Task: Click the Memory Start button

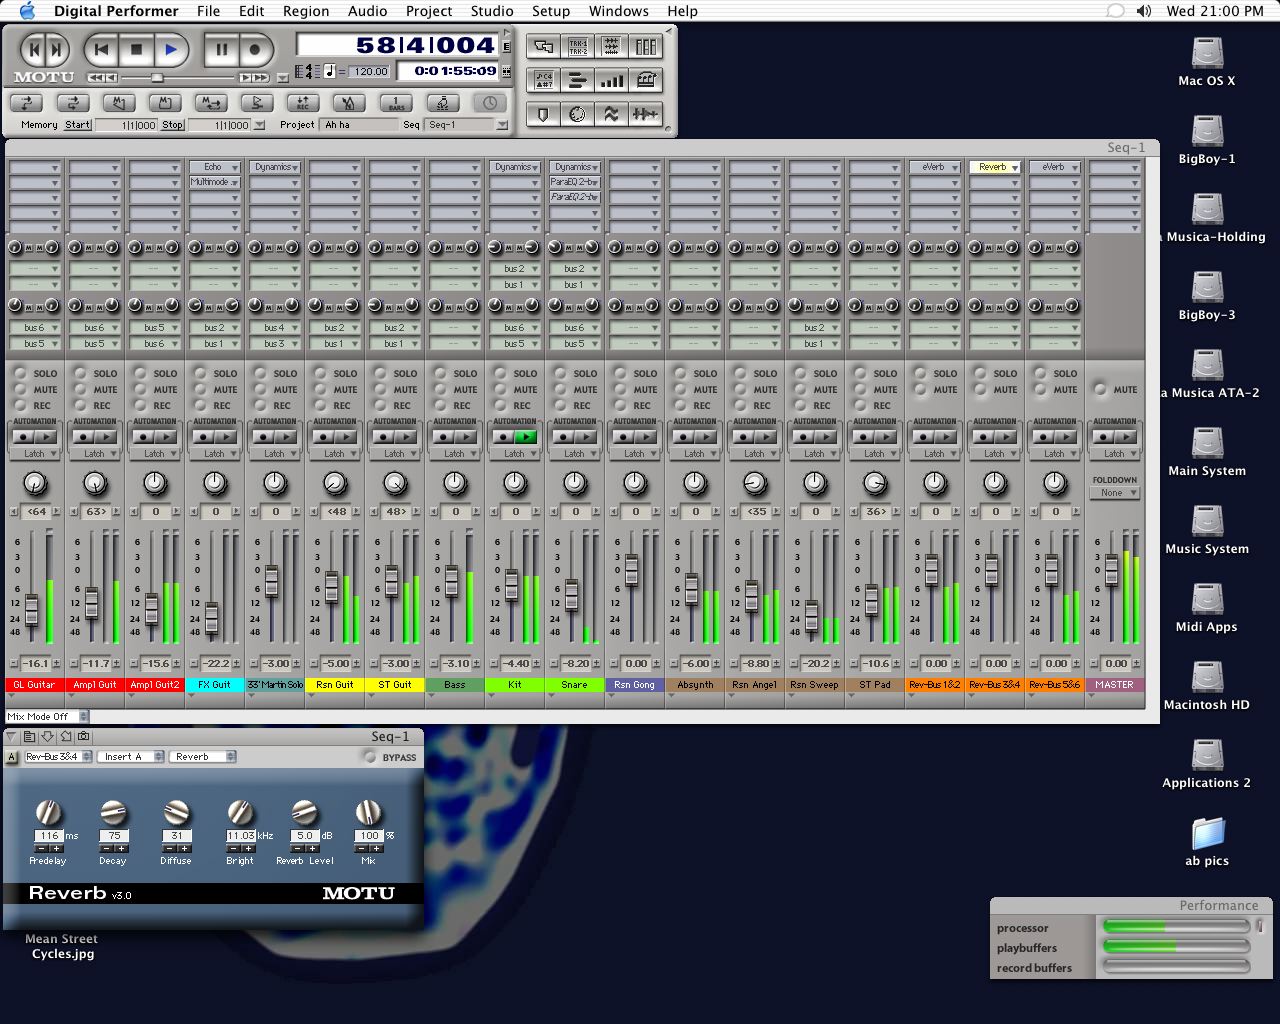Action: tap(77, 125)
